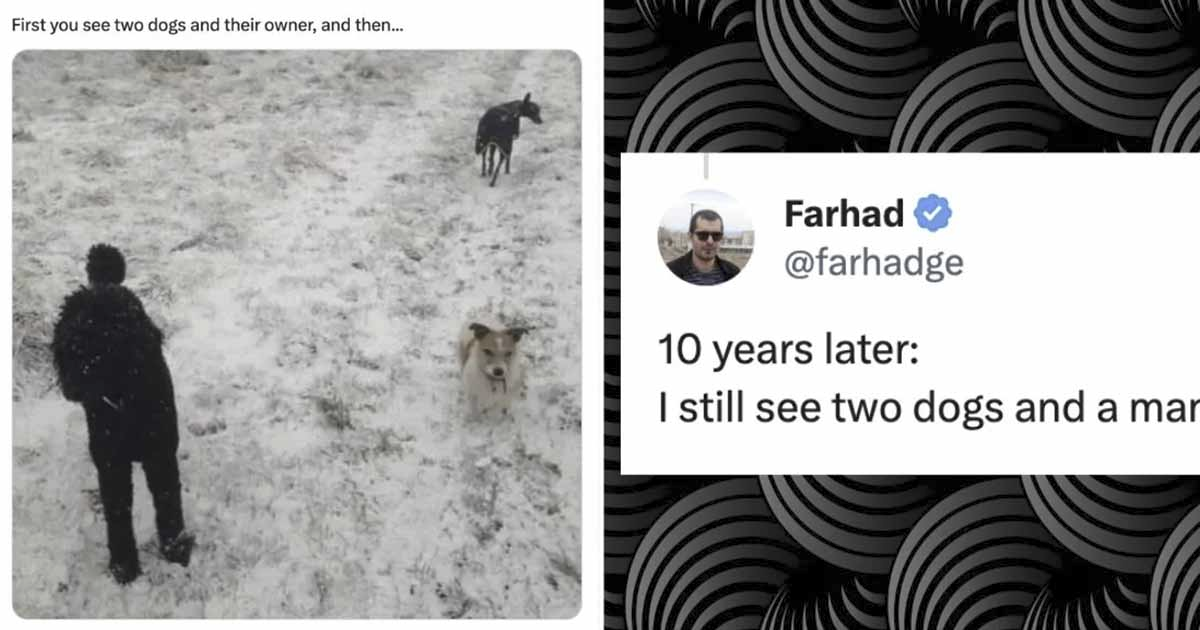Click the spiral pattern below the tweet card
1200x630 pixels.
click(900, 552)
